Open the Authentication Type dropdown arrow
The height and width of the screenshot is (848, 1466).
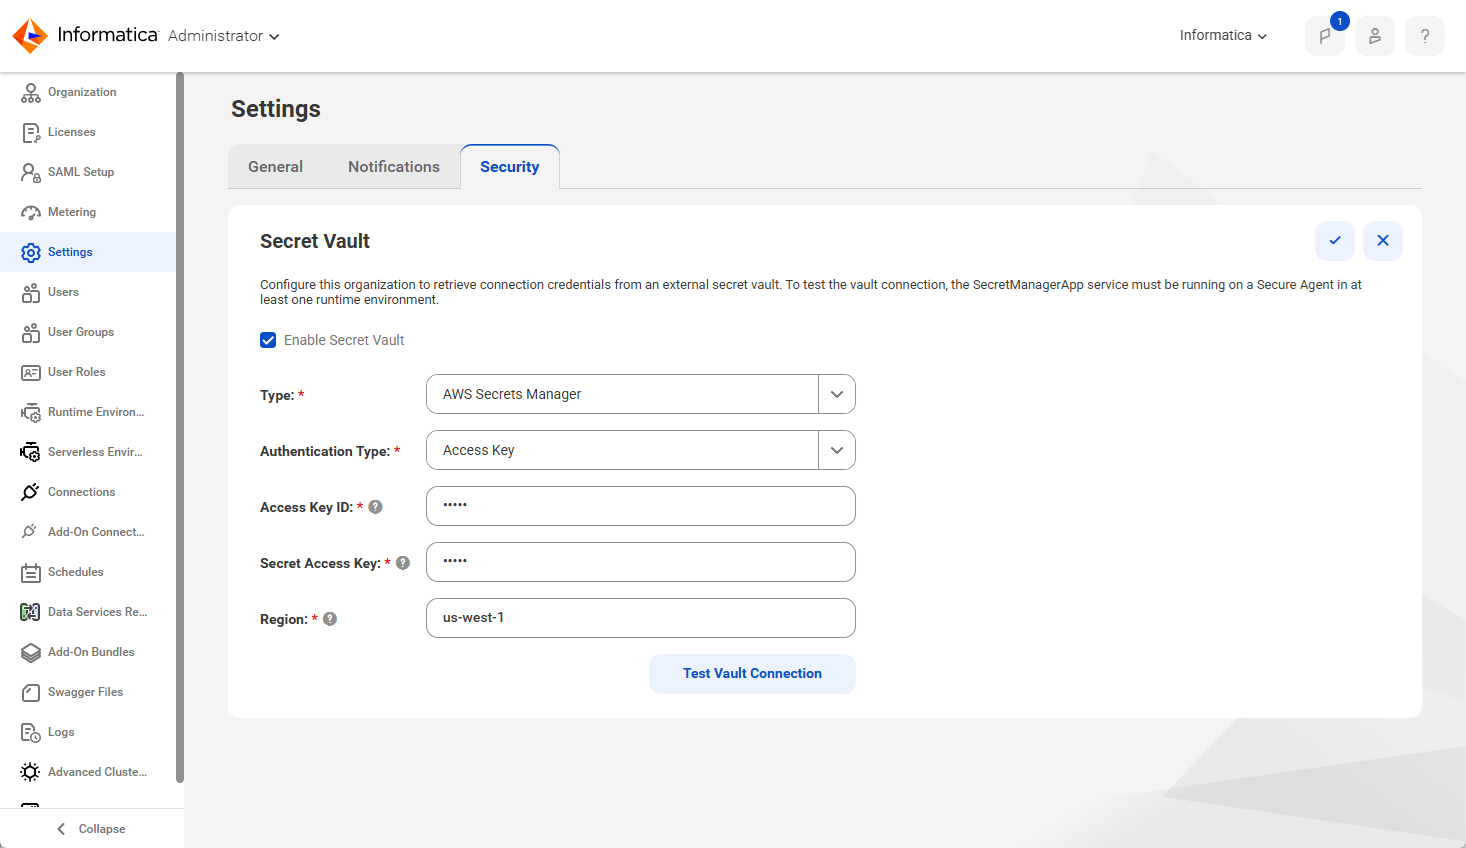point(837,450)
